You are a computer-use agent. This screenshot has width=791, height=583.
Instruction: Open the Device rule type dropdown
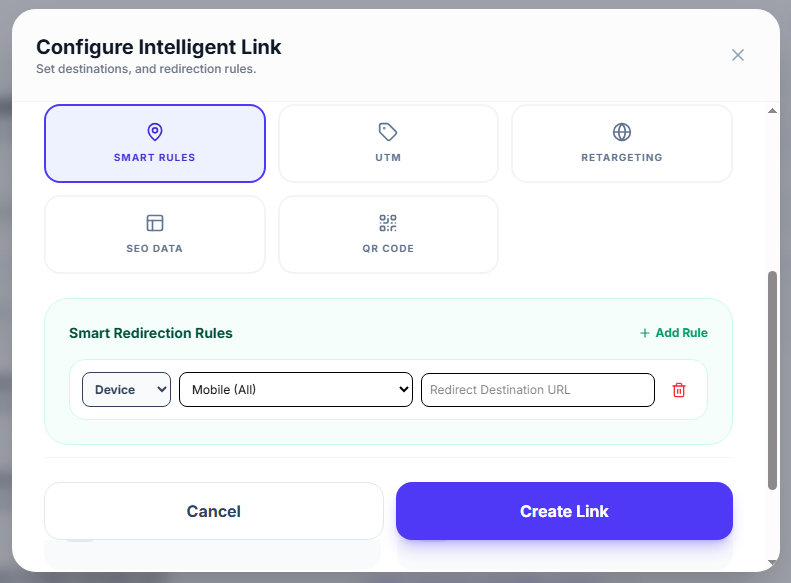click(127, 389)
